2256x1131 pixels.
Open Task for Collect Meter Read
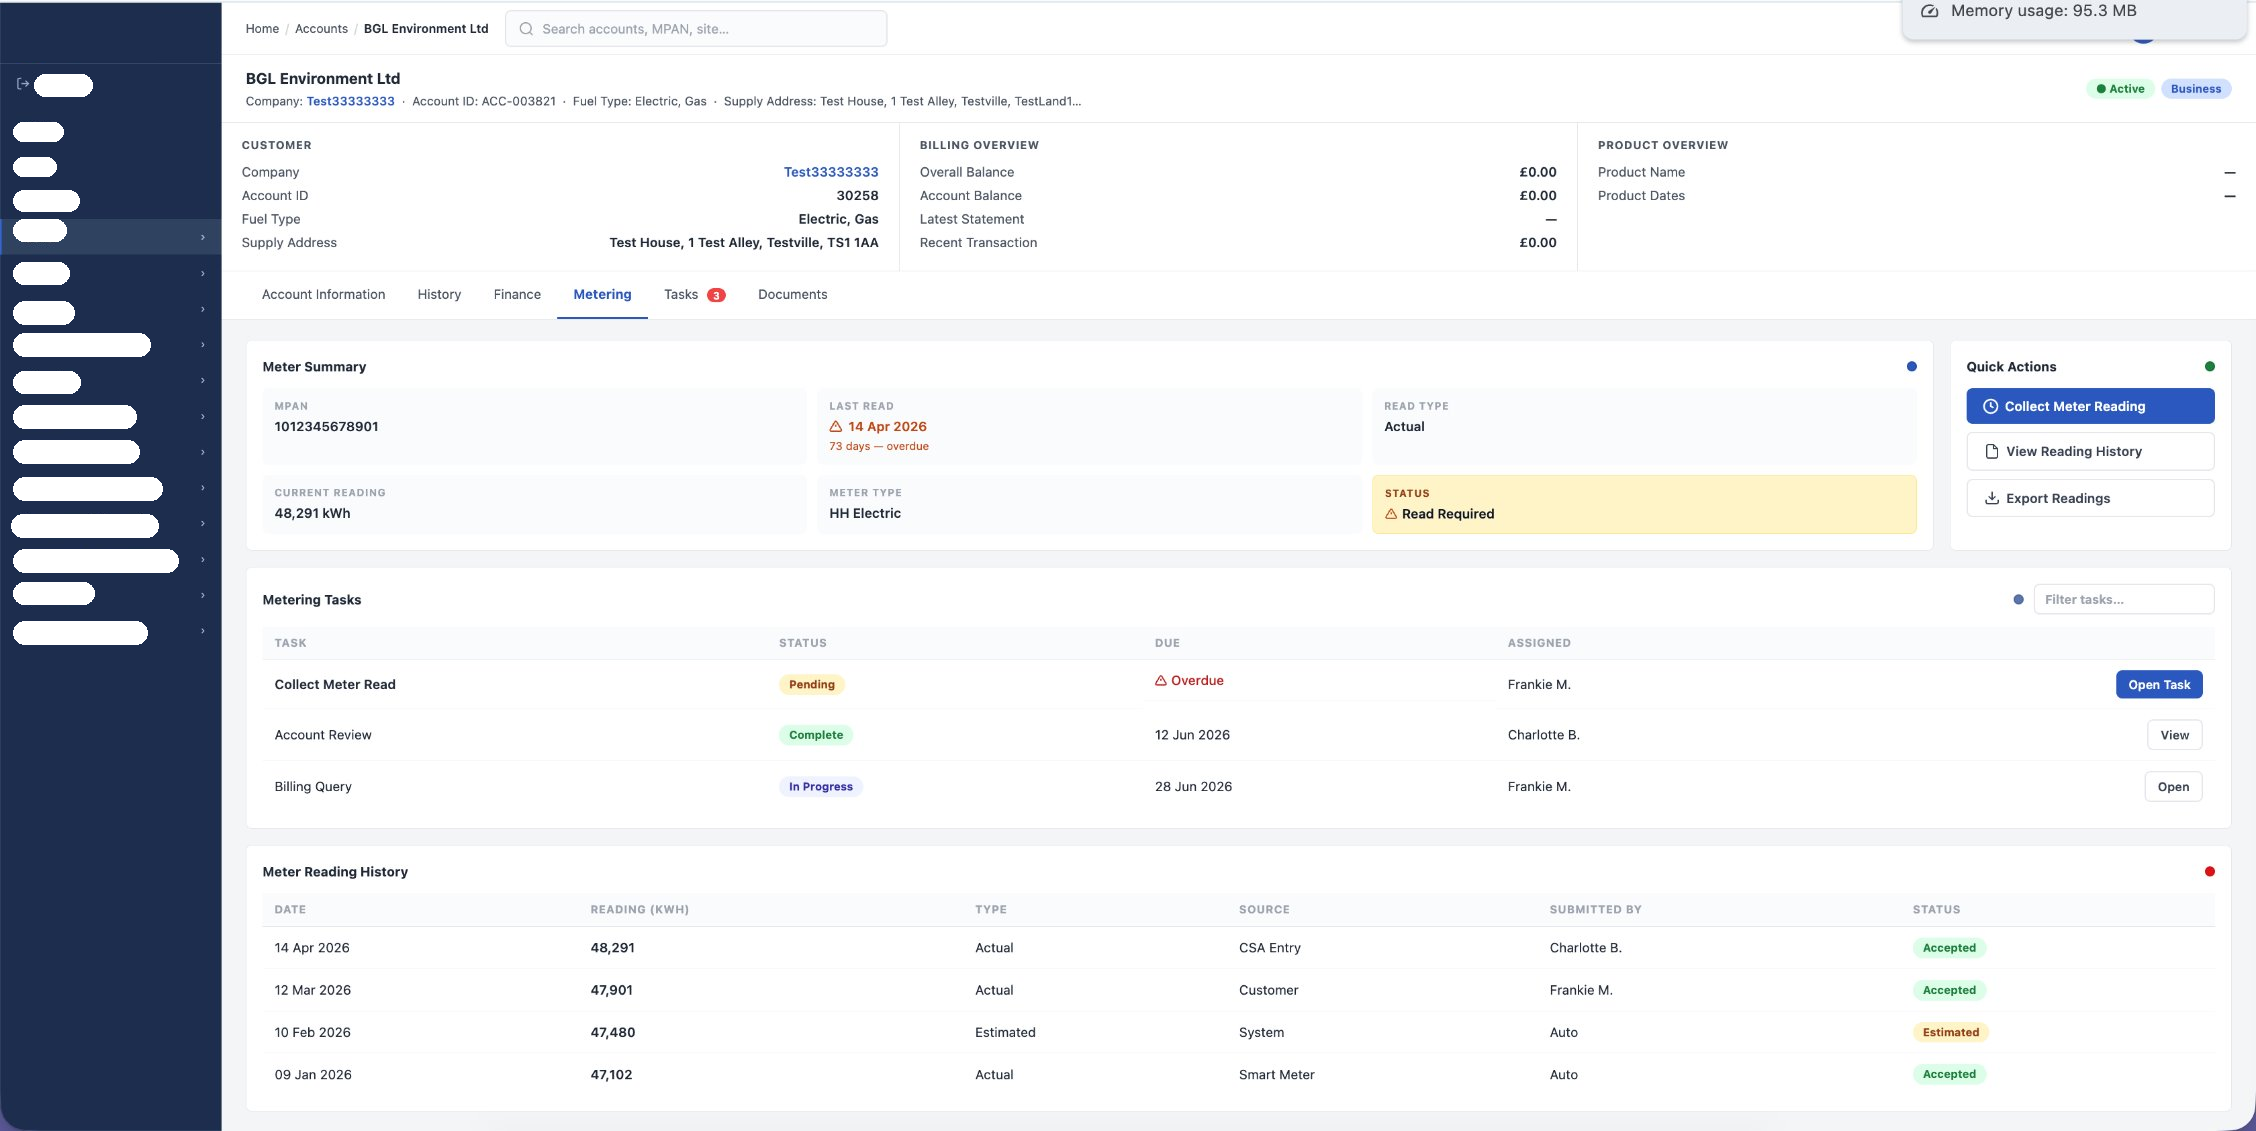(x=2159, y=684)
